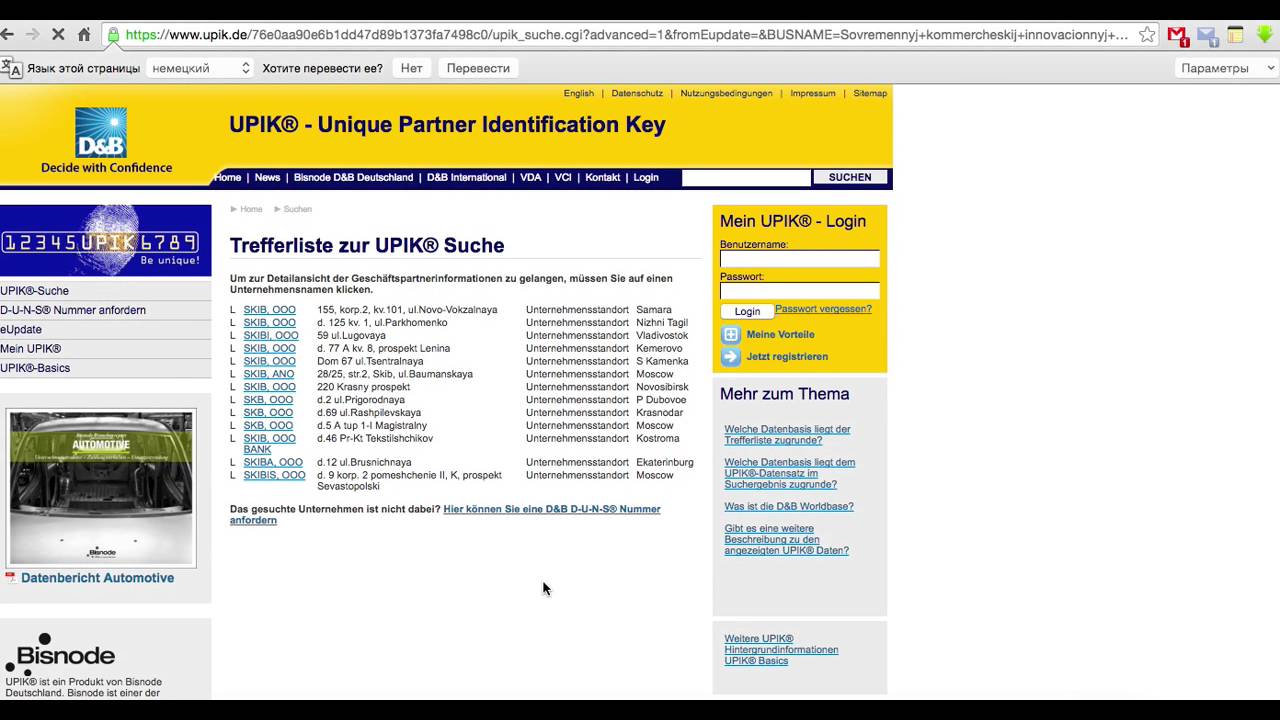Open the Gmail extension icon

point(1178,35)
